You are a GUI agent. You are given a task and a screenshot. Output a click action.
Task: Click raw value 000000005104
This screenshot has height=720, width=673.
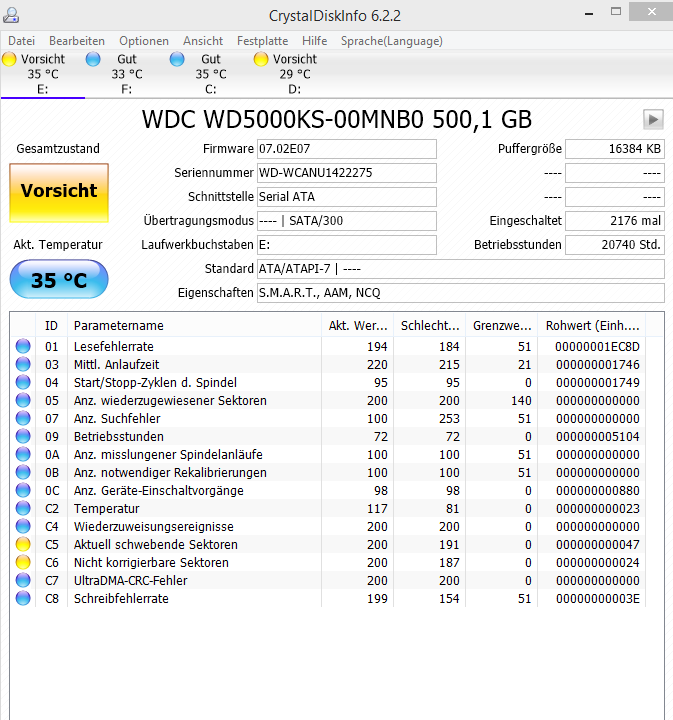click(x=598, y=437)
